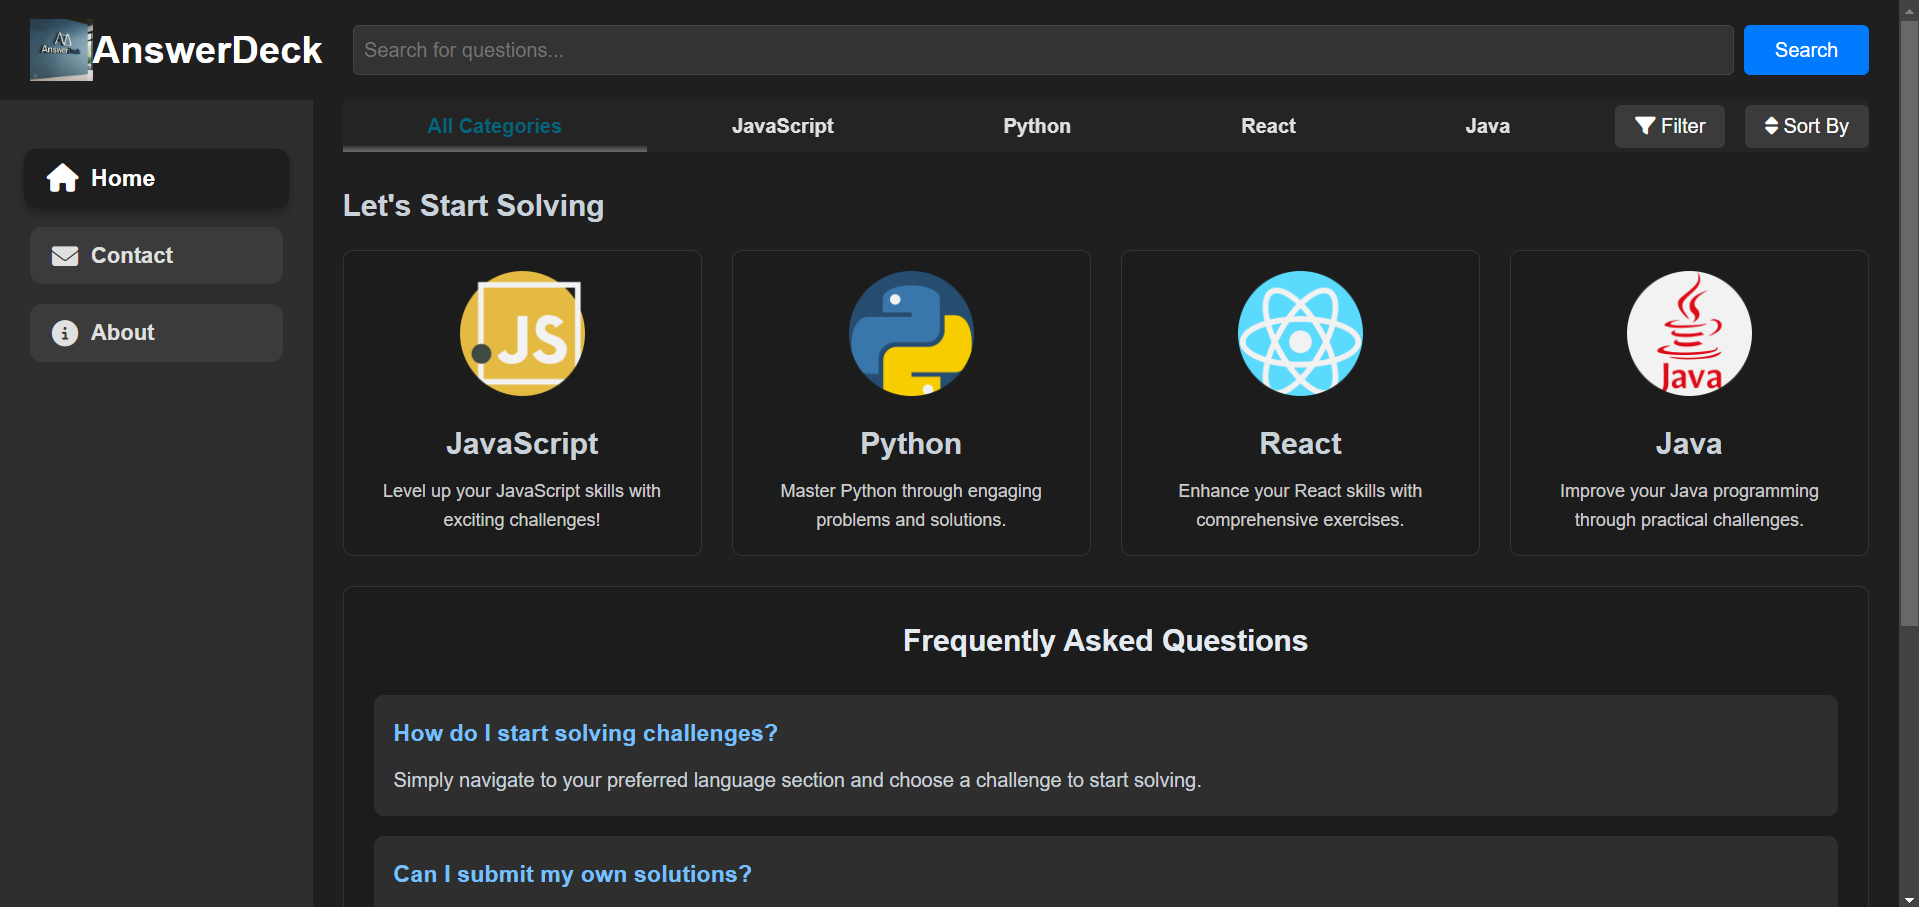1919x907 pixels.
Task: Expand 'How do I start solving challenges?' question
Action: click(x=585, y=733)
